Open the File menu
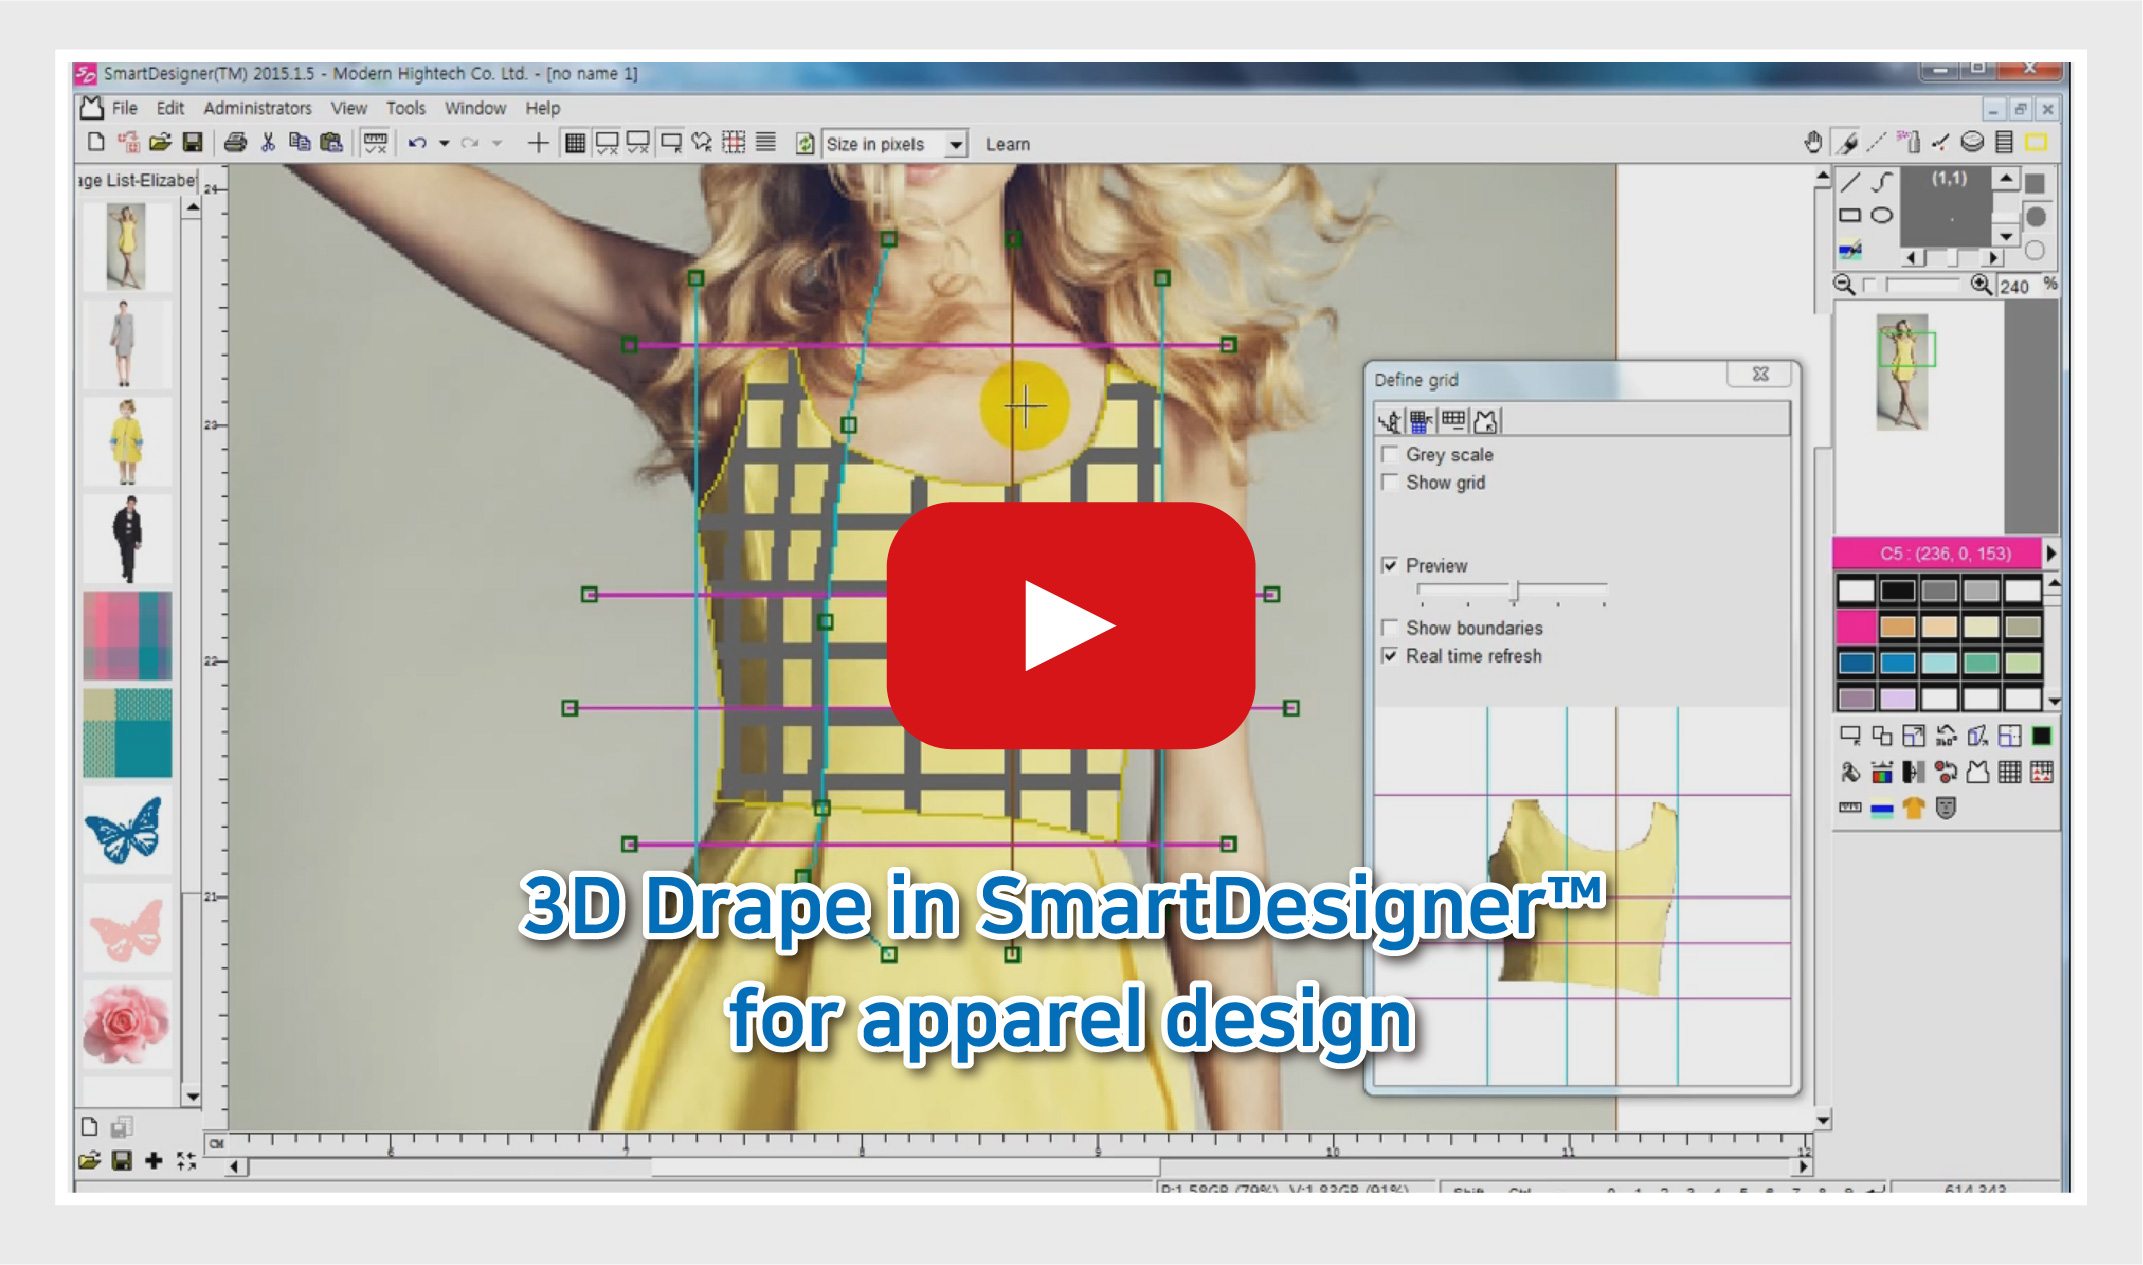 [x=125, y=108]
